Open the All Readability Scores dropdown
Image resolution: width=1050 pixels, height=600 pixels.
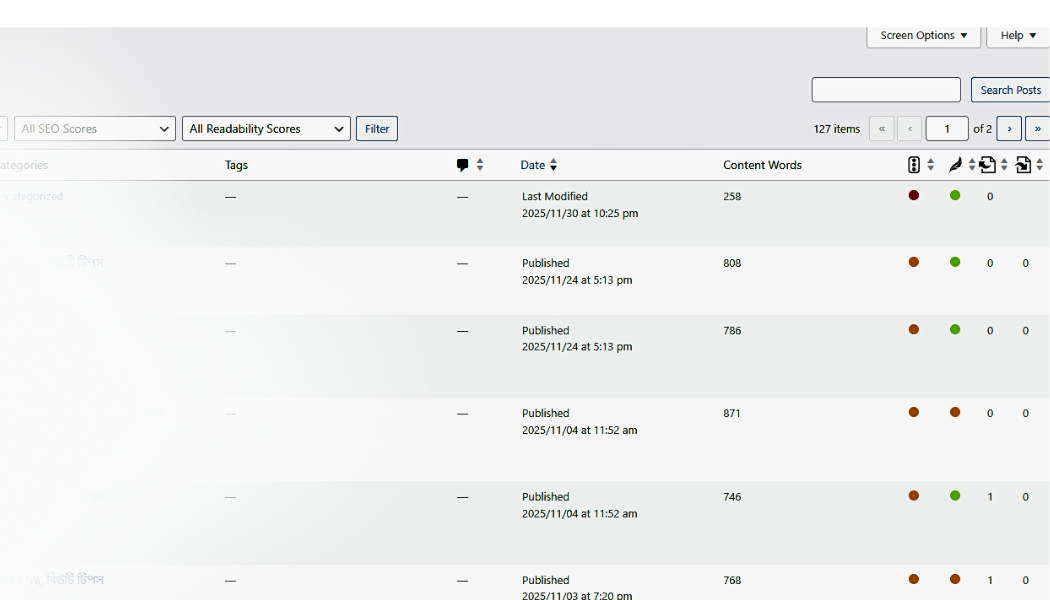tap(266, 129)
